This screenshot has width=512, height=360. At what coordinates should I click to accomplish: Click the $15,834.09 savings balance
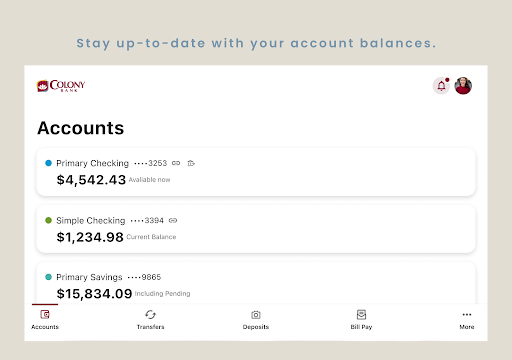94,294
